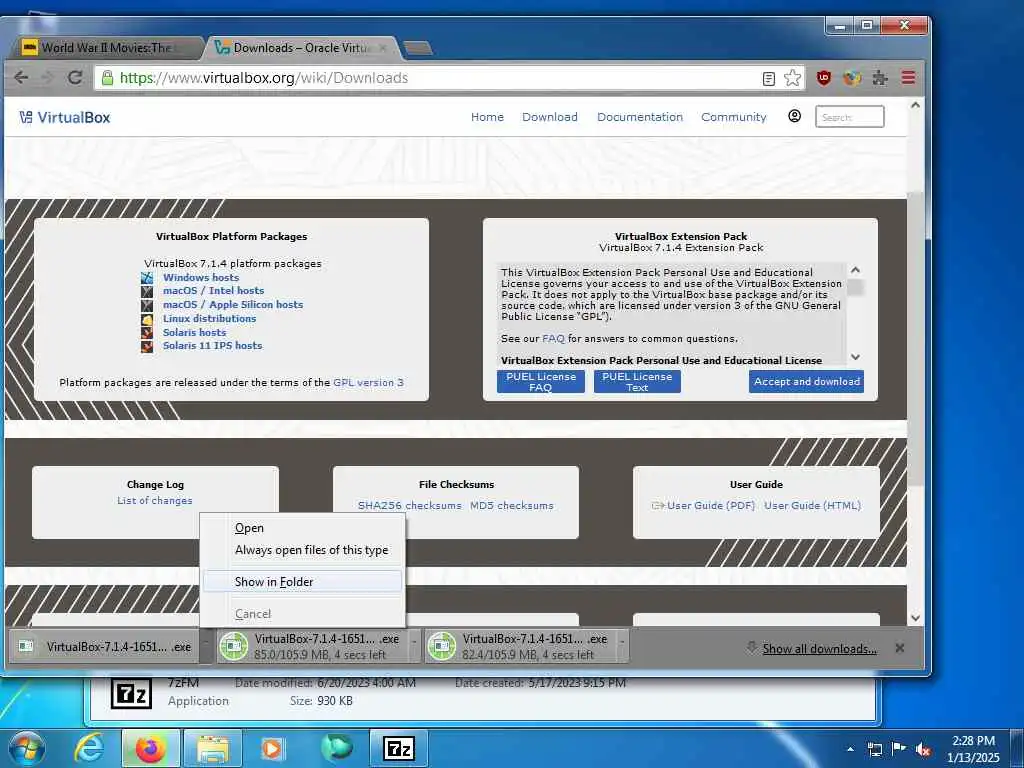Click the in-progress download showing 82.4/105.9 MB
Viewport: 1024px width, 768px height.
point(521,646)
